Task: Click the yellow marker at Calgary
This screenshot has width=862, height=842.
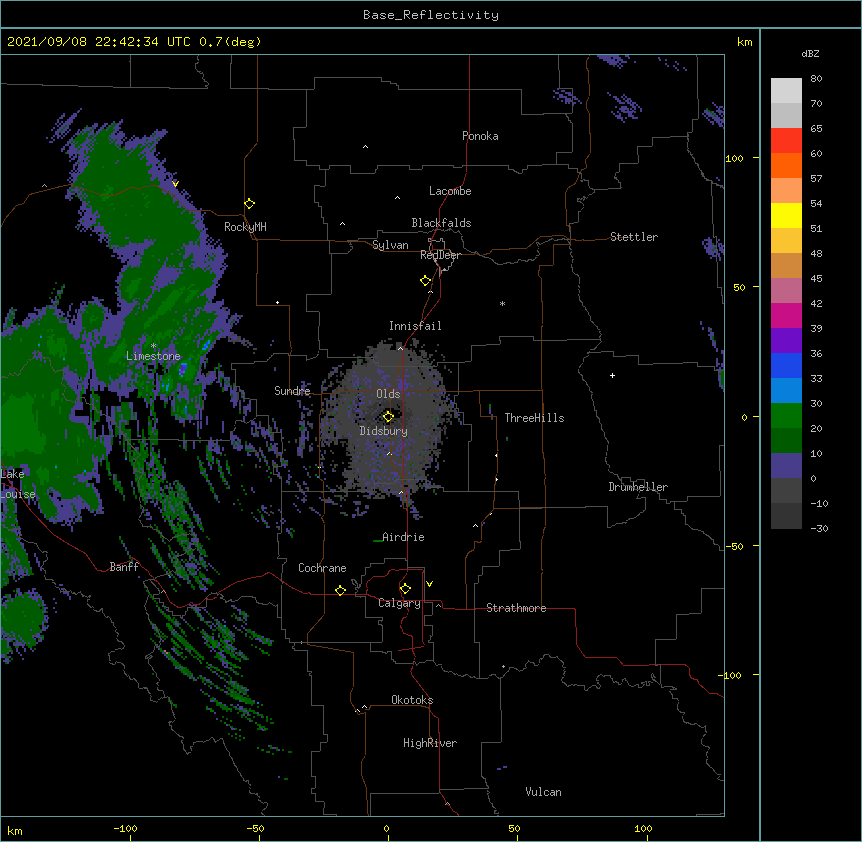Action: 405,589
